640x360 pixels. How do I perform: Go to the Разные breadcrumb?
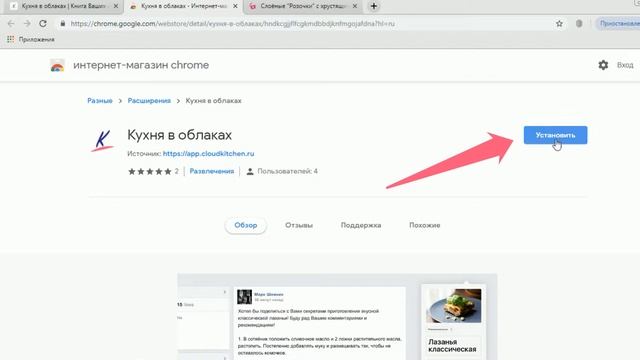pos(100,100)
